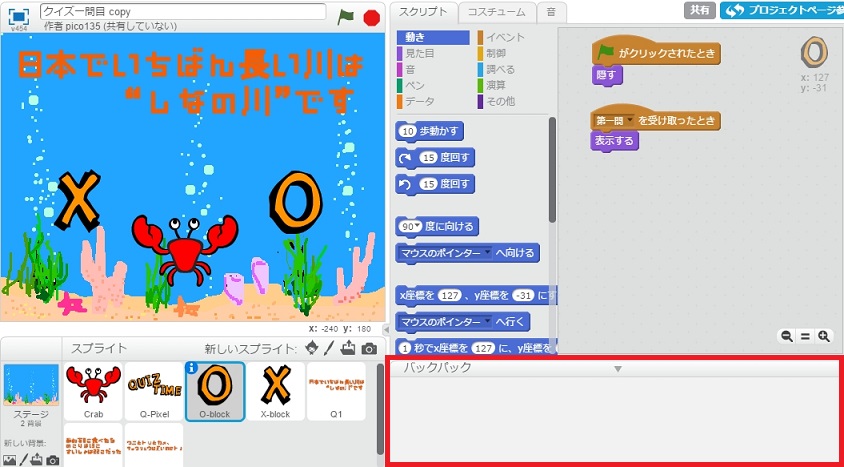This screenshot has width=844, height=467.
Task: Click the x座標を127 y座標を-31 block
Action: click(x=476, y=295)
